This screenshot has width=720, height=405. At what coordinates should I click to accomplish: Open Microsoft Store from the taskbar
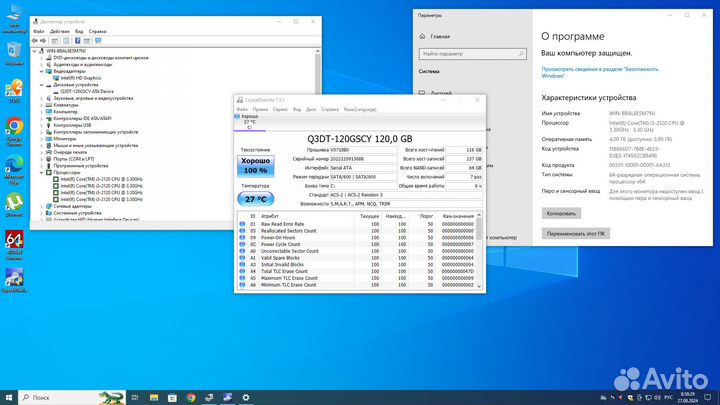(x=172, y=397)
